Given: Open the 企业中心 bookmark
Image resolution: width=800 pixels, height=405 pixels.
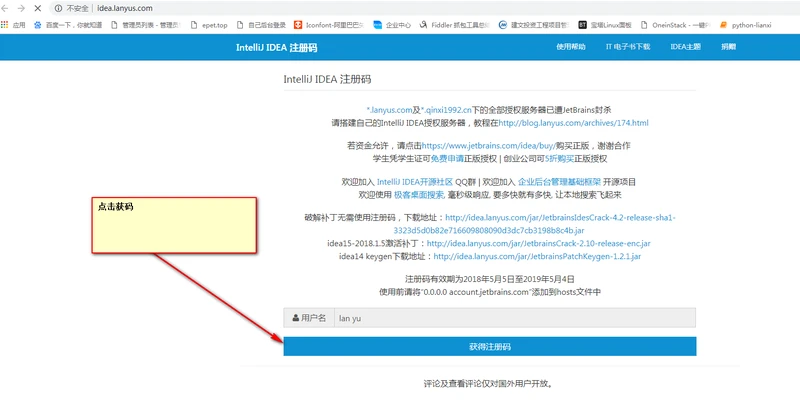Looking at the screenshot, I should coord(392,24).
